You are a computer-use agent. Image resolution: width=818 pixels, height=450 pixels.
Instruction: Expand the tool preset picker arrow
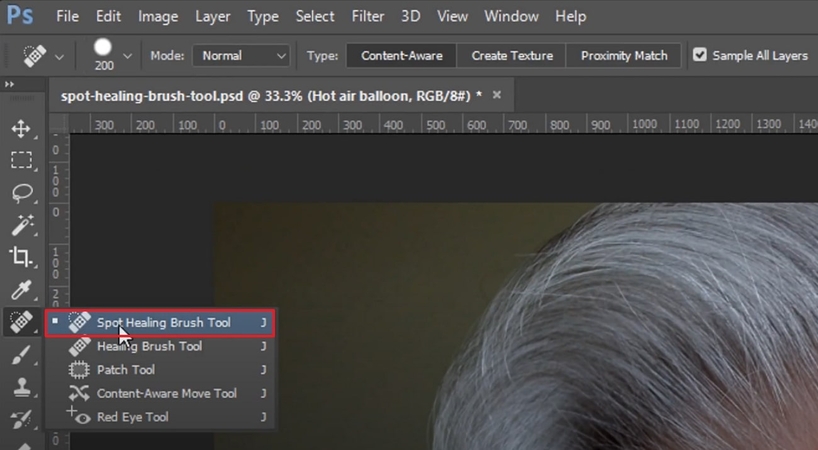tap(59, 56)
